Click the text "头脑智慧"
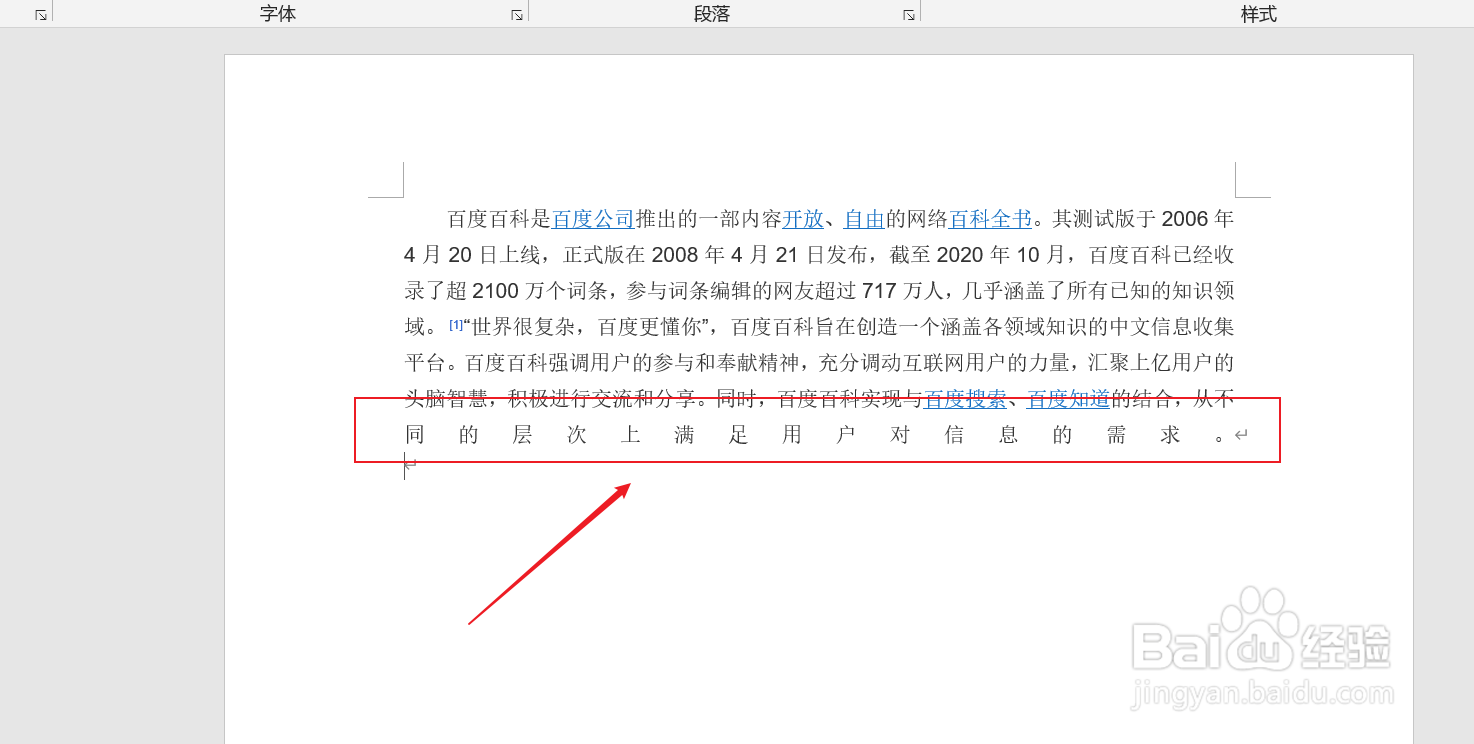 point(445,399)
